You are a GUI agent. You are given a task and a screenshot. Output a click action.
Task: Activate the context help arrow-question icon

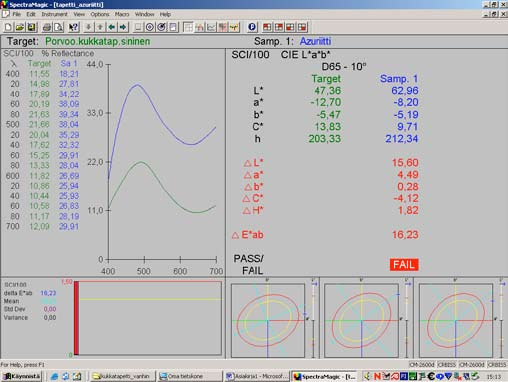(73, 27)
